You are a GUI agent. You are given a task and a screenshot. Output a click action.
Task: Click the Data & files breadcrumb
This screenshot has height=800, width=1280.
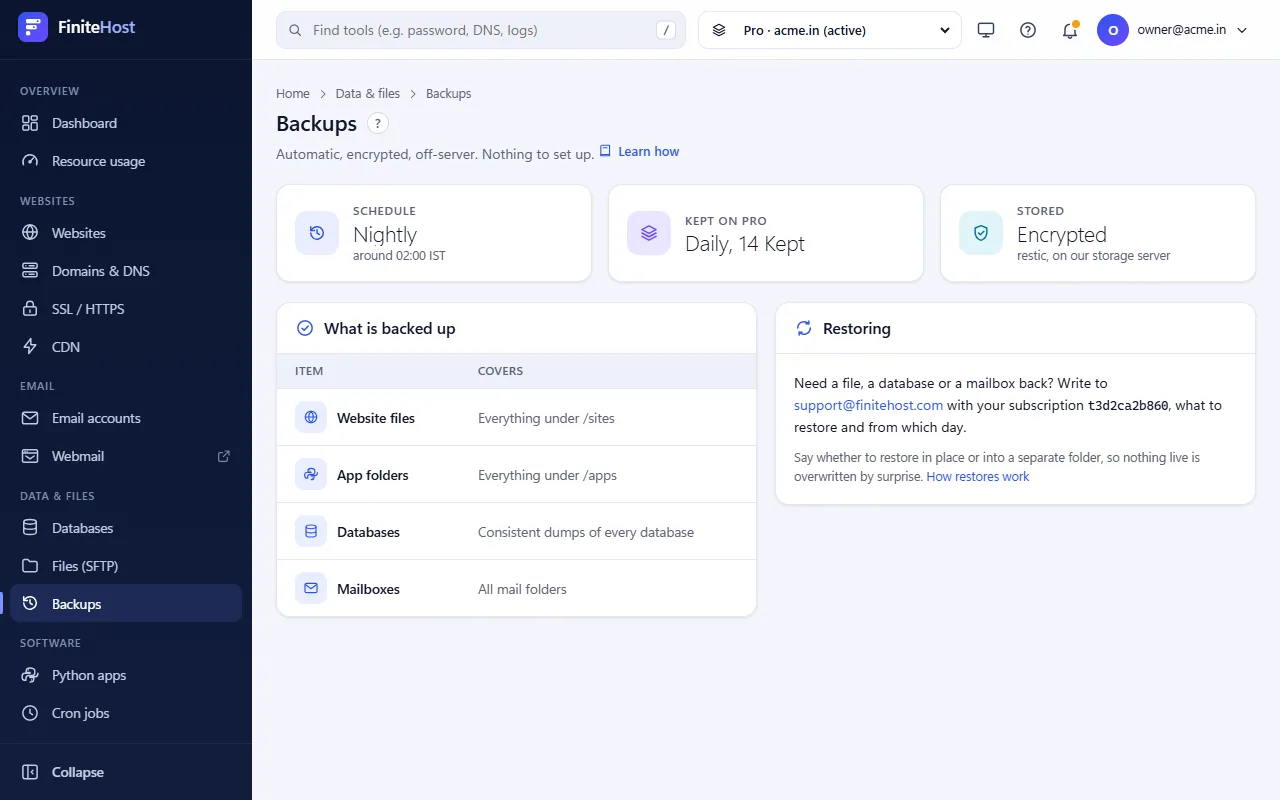pyautogui.click(x=368, y=93)
